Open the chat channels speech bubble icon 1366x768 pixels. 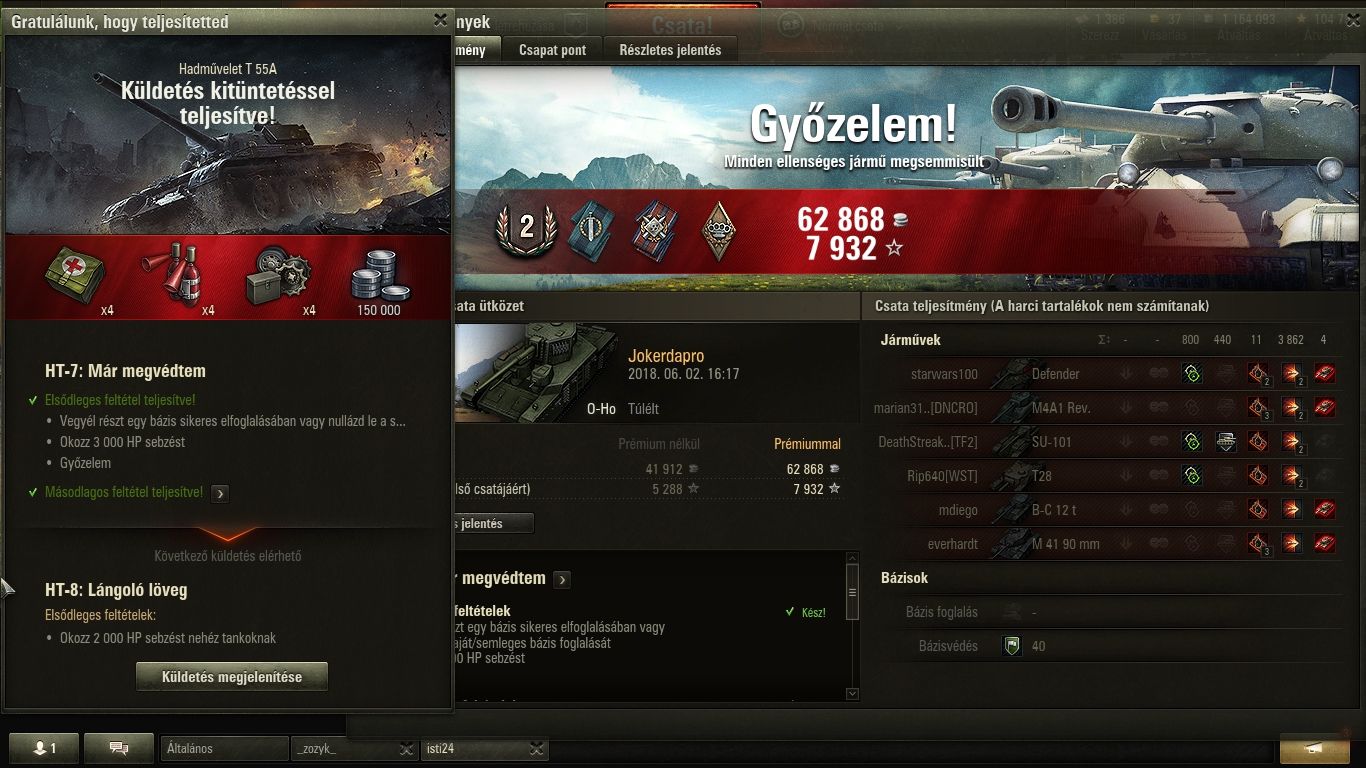[118, 748]
